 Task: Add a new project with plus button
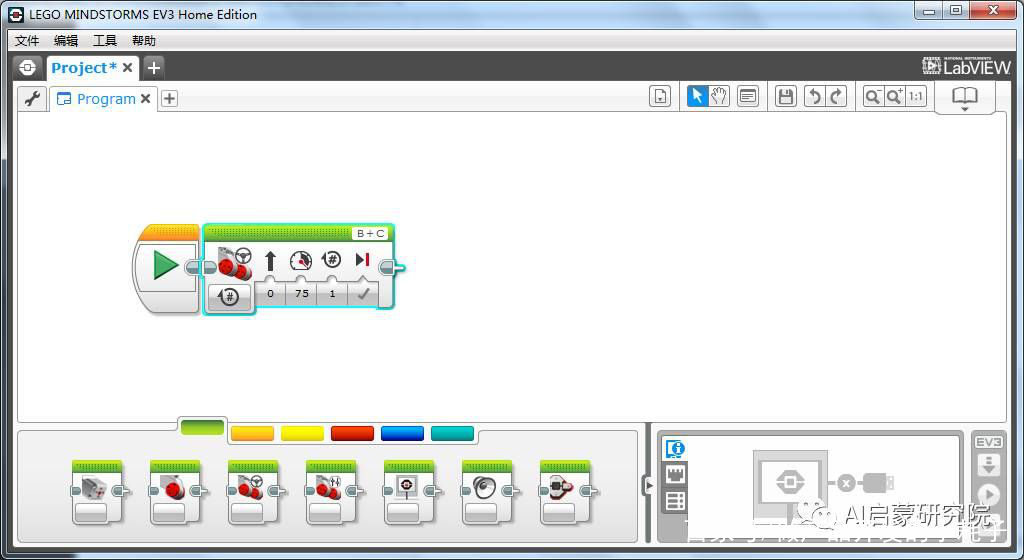(x=153, y=68)
